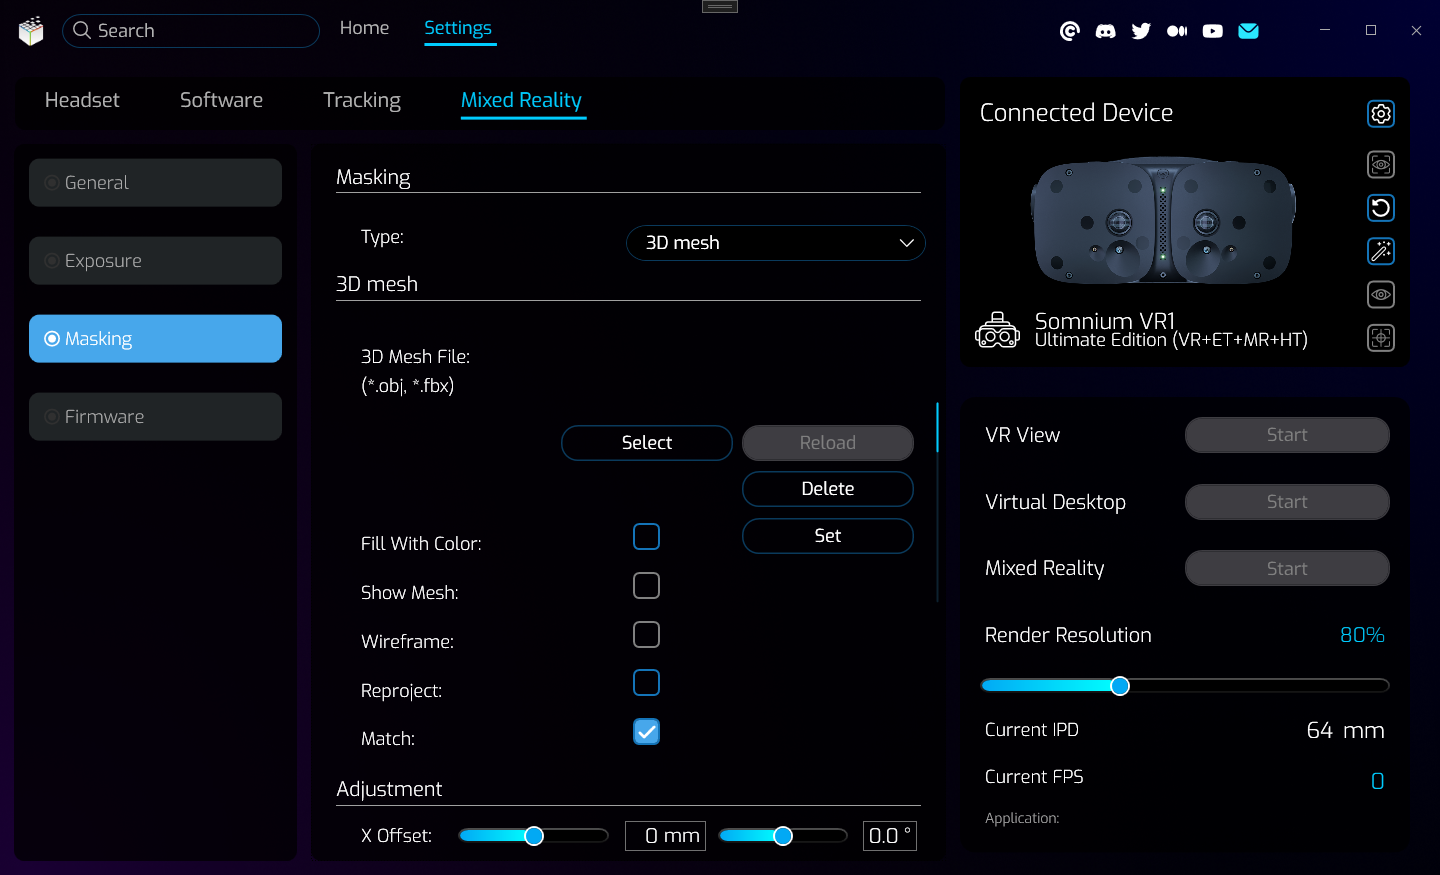Go to the Home menu
The image size is (1440, 875).
coord(364,28)
